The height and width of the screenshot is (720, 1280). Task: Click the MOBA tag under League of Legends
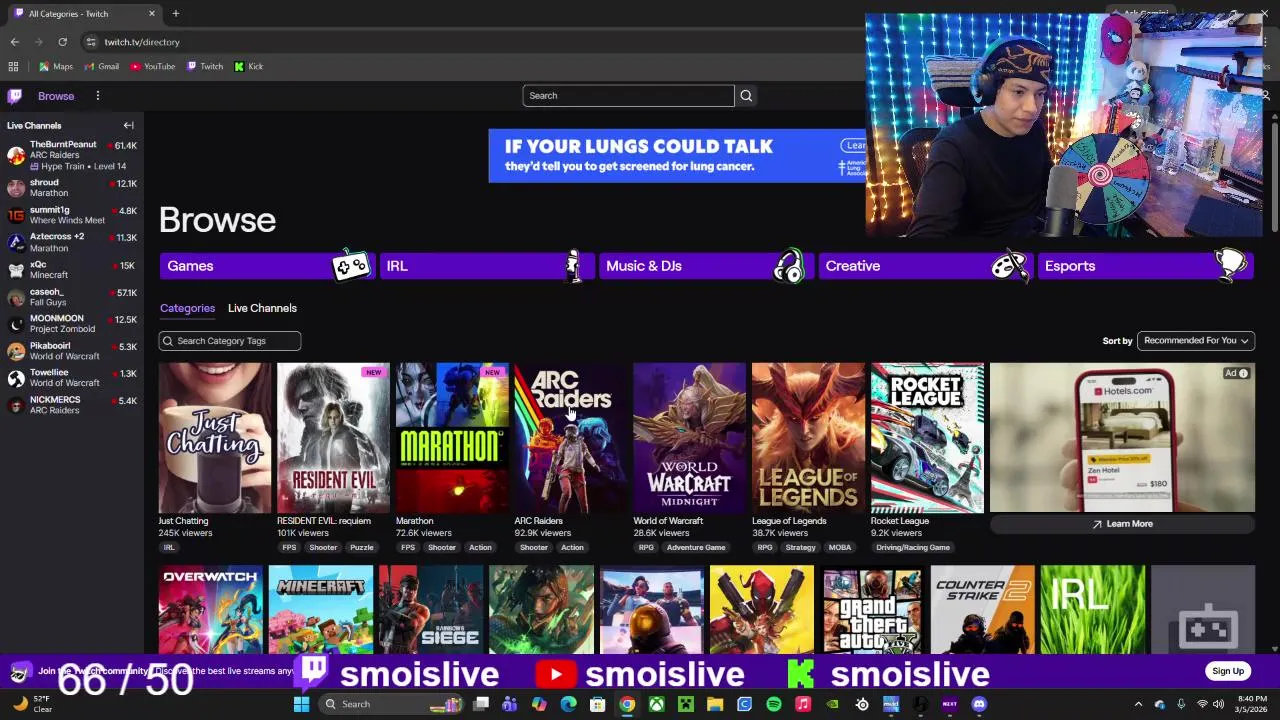[840, 547]
